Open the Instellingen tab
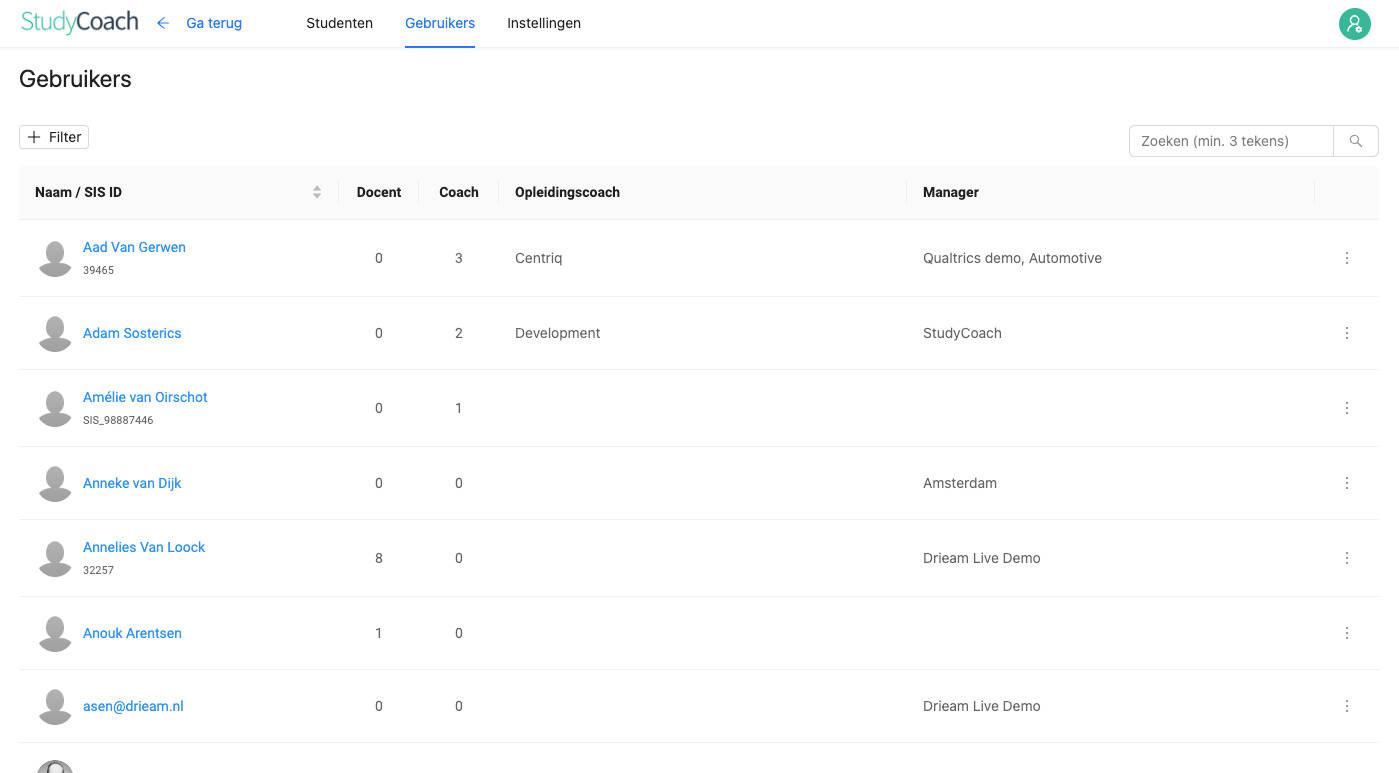 point(544,23)
